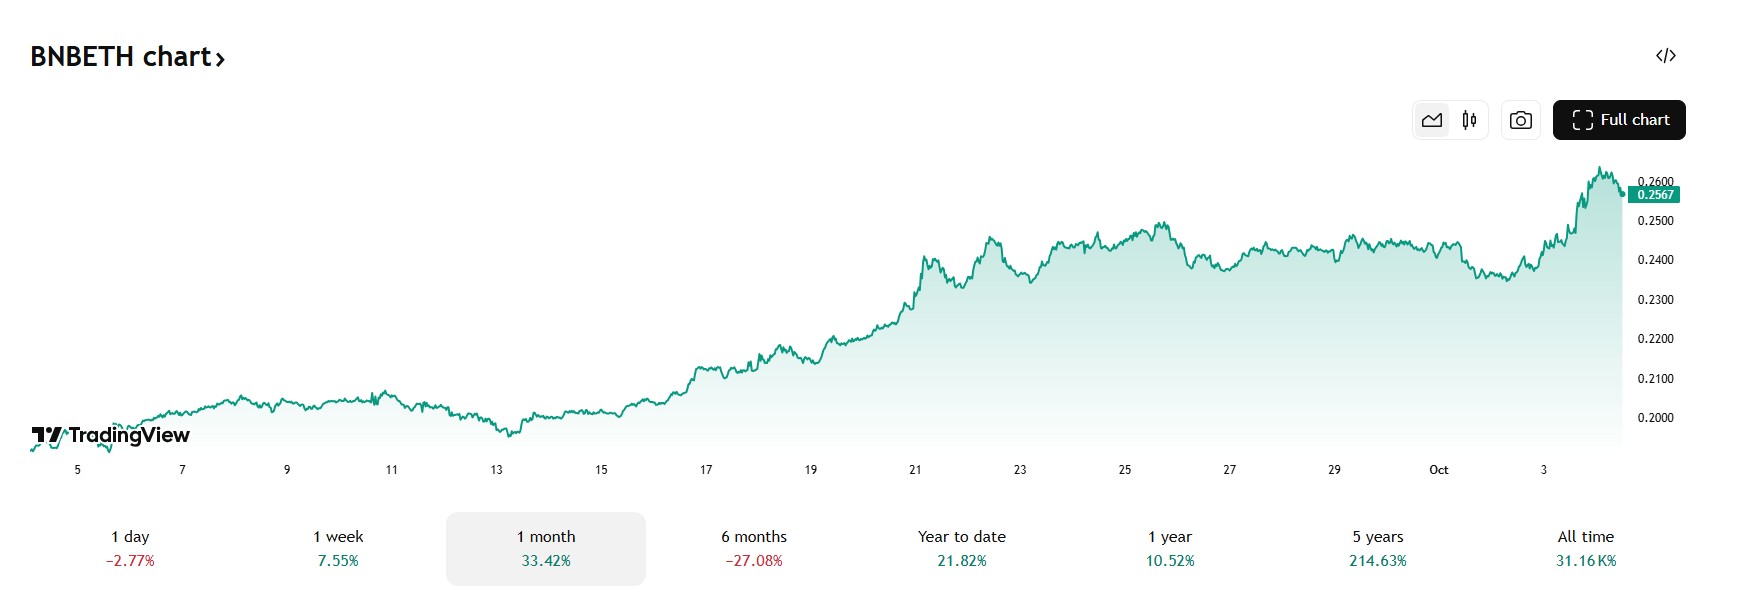Show the All time range
The width and height of the screenshot is (1737, 608).
click(x=1586, y=548)
